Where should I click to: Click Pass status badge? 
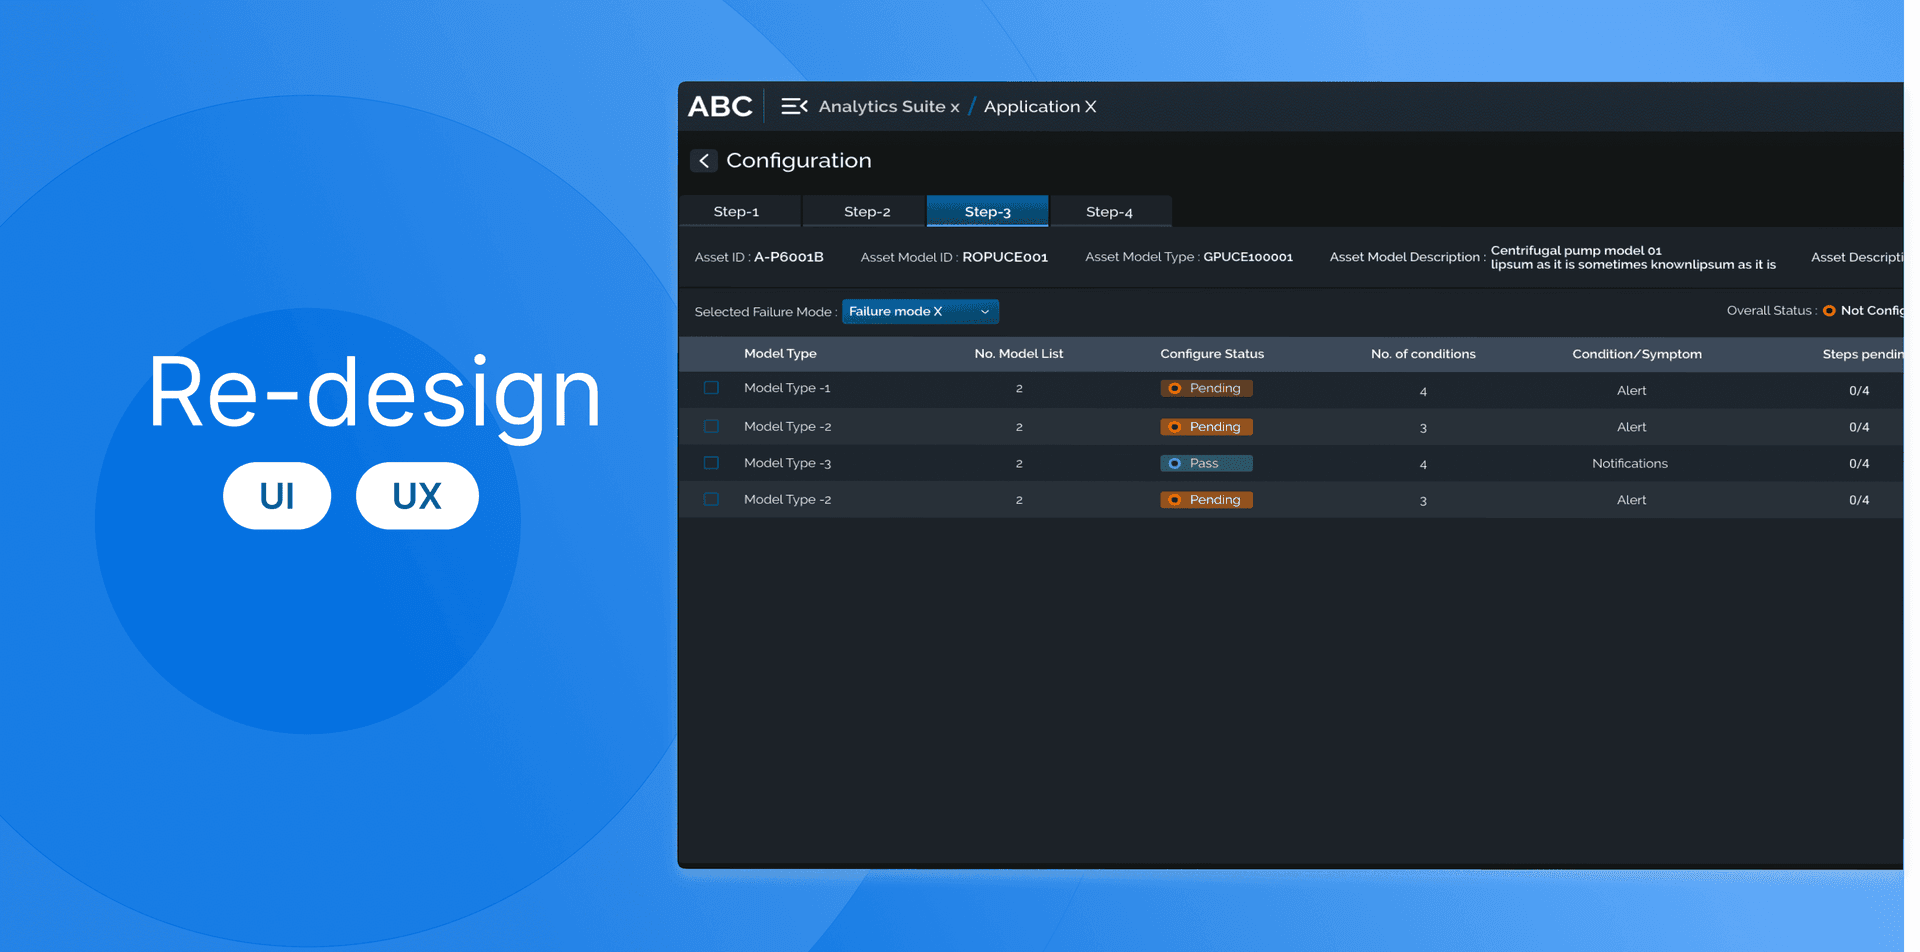[1206, 463]
